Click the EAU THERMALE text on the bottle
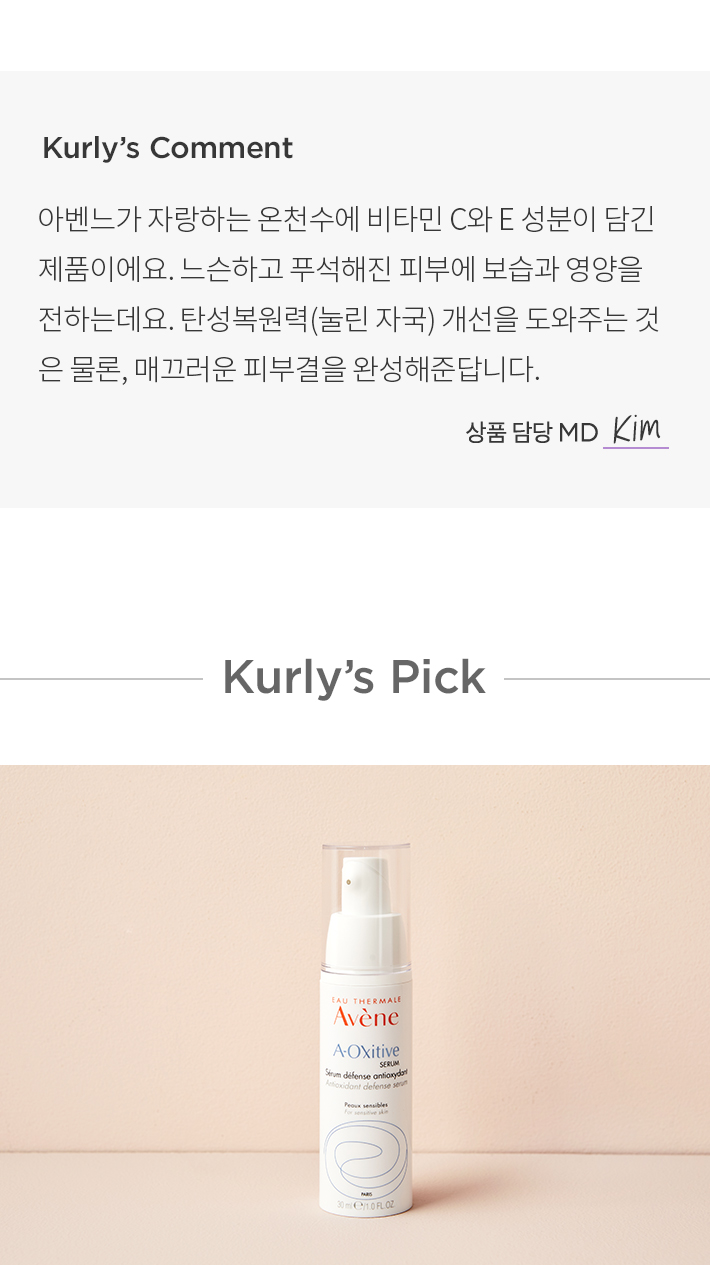710x1265 pixels. [x=365, y=998]
